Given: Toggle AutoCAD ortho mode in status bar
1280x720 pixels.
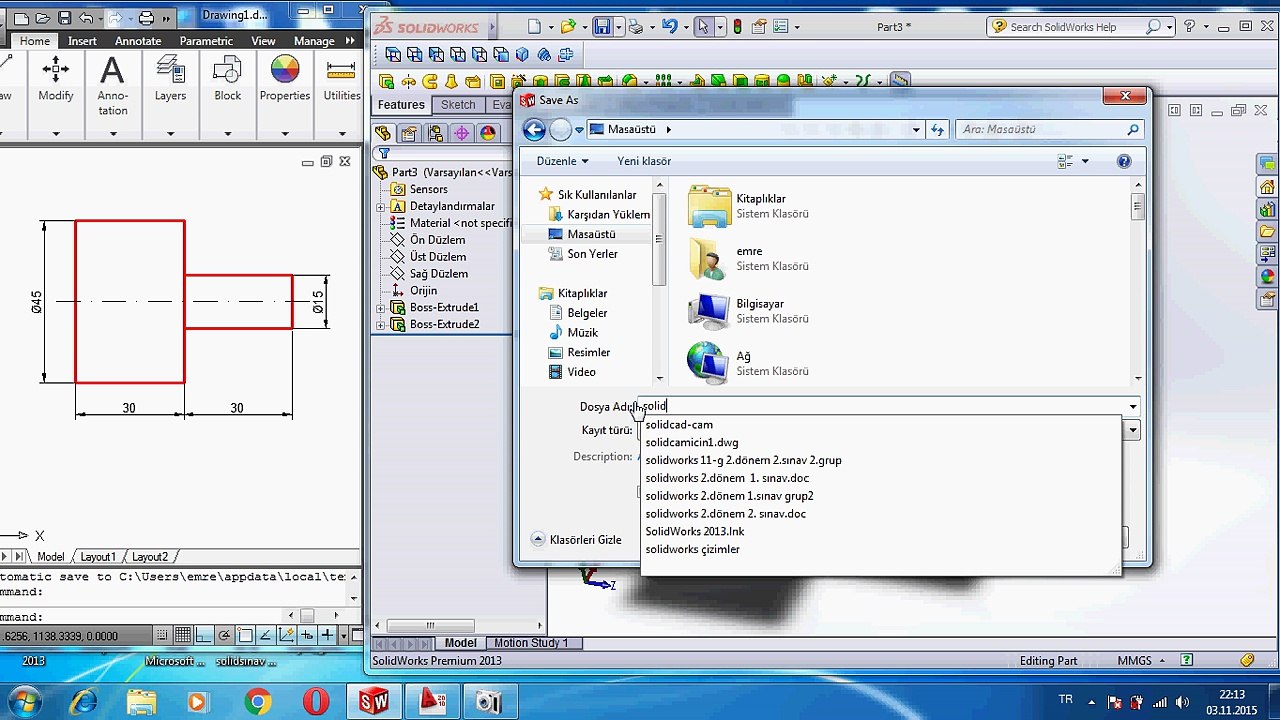Looking at the screenshot, I should point(204,635).
